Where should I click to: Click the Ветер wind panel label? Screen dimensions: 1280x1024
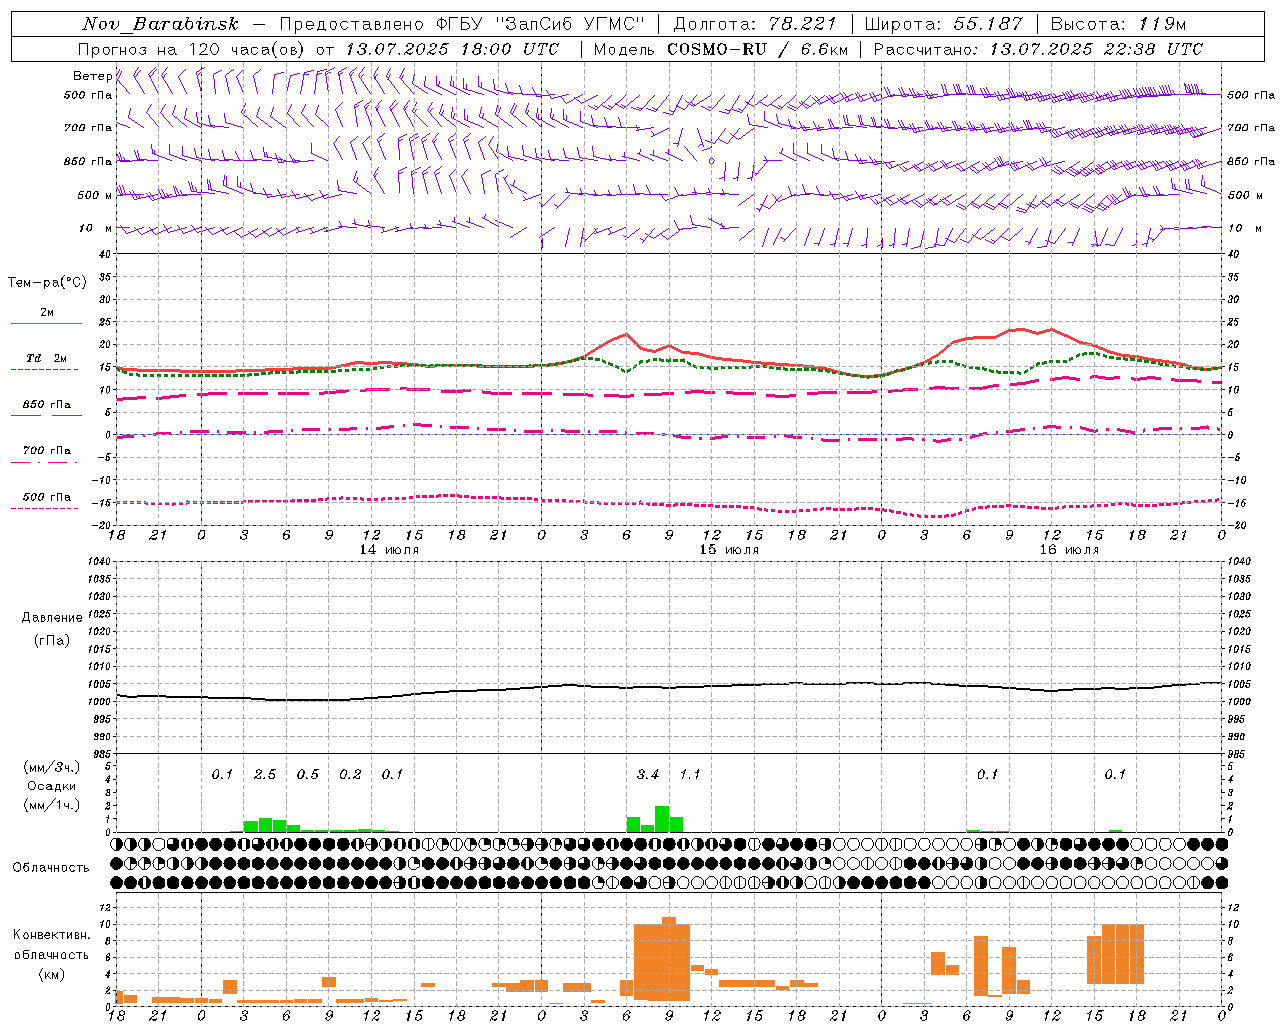[92, 76]
